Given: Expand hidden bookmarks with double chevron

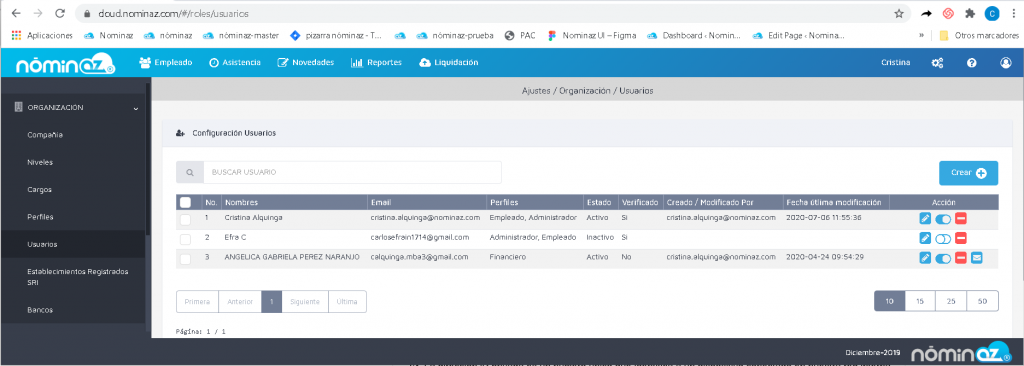Looking at the screenshot, I should [921, 35].
